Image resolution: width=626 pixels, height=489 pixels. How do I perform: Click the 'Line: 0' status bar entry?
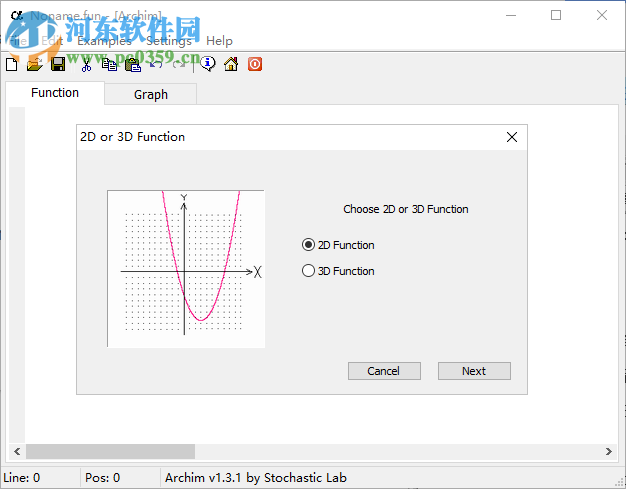point(22,478)
